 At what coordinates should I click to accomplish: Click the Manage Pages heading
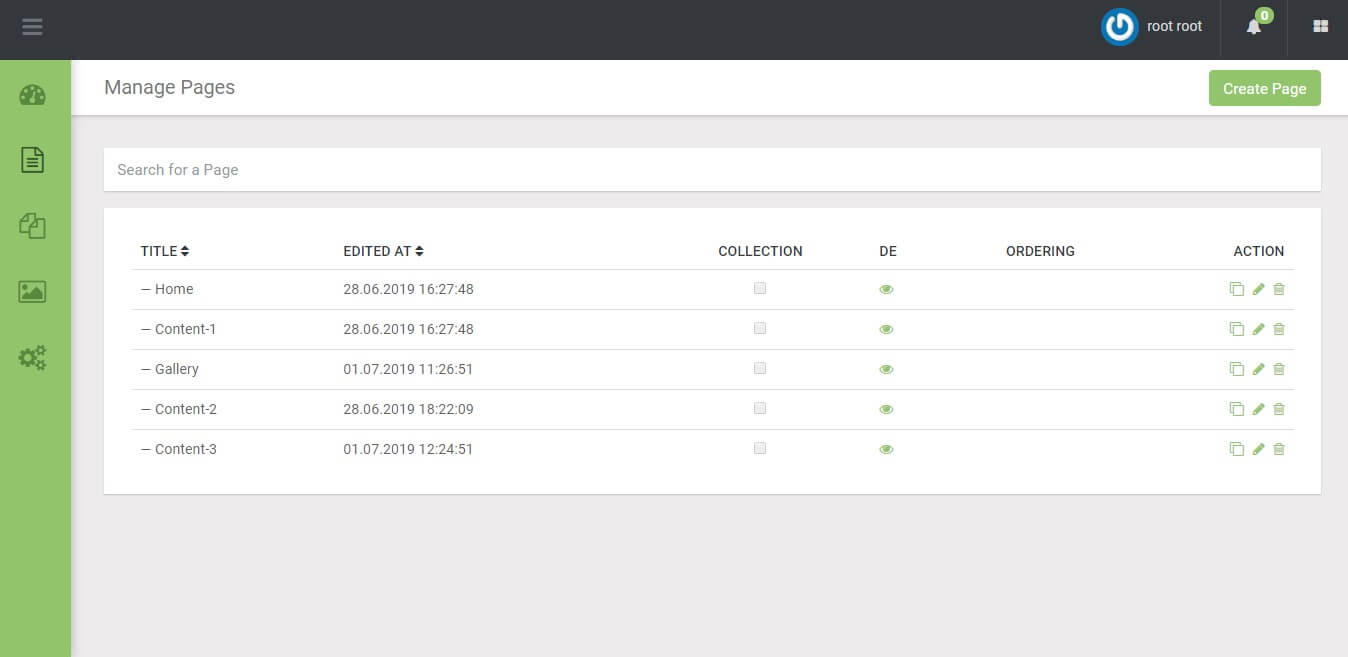click(169, 87)
